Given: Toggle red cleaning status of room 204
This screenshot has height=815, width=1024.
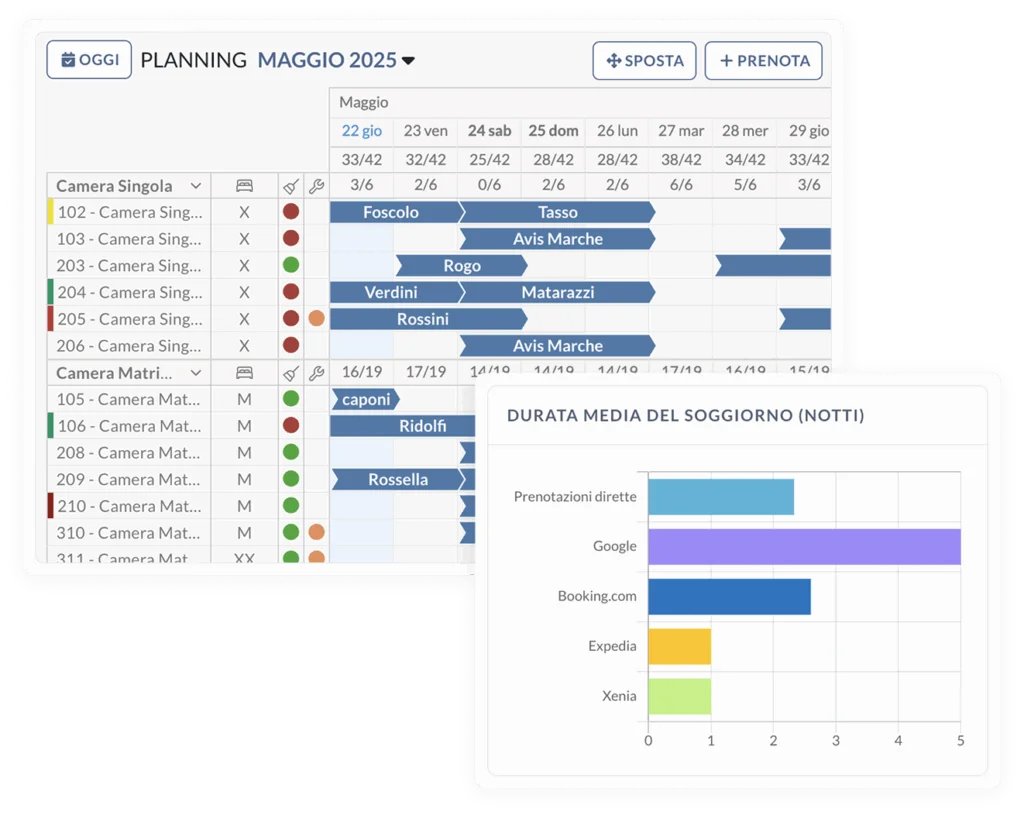Looking at the screenshot, I should [x=291, y=292].
